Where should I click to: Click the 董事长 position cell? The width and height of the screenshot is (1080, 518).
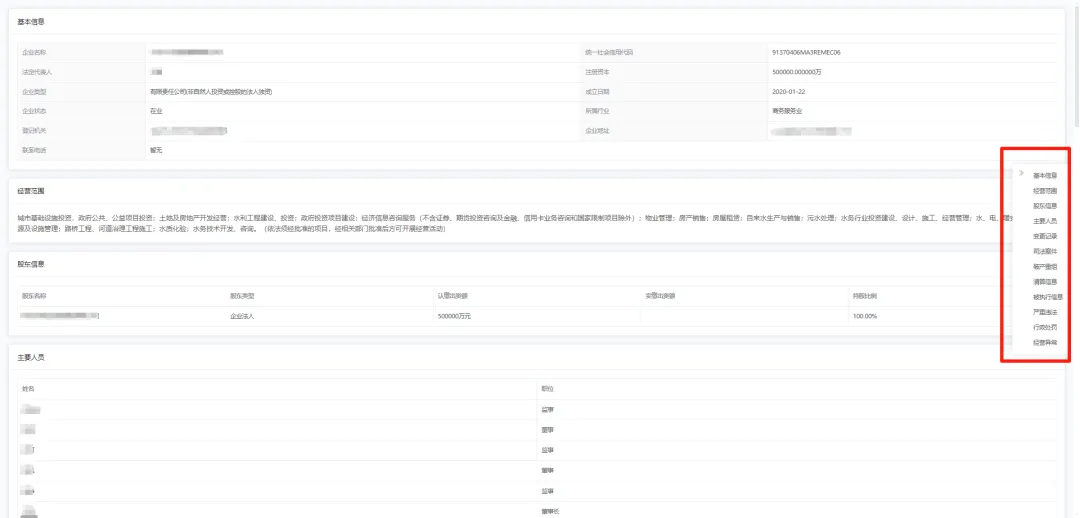(550, 512)
